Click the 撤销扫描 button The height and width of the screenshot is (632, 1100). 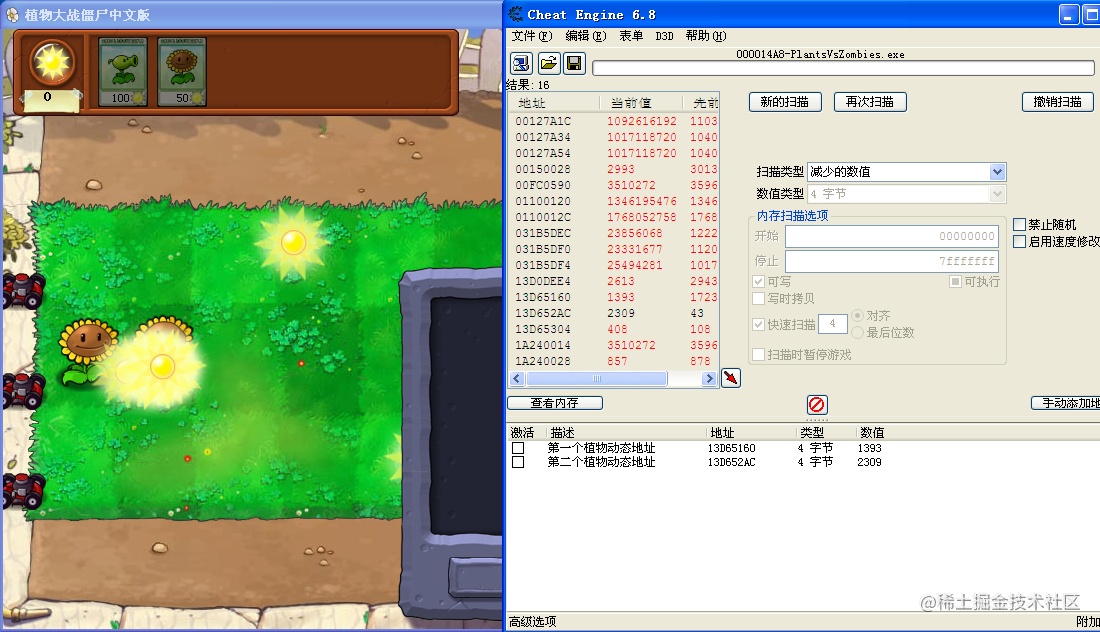(1057, 102)
